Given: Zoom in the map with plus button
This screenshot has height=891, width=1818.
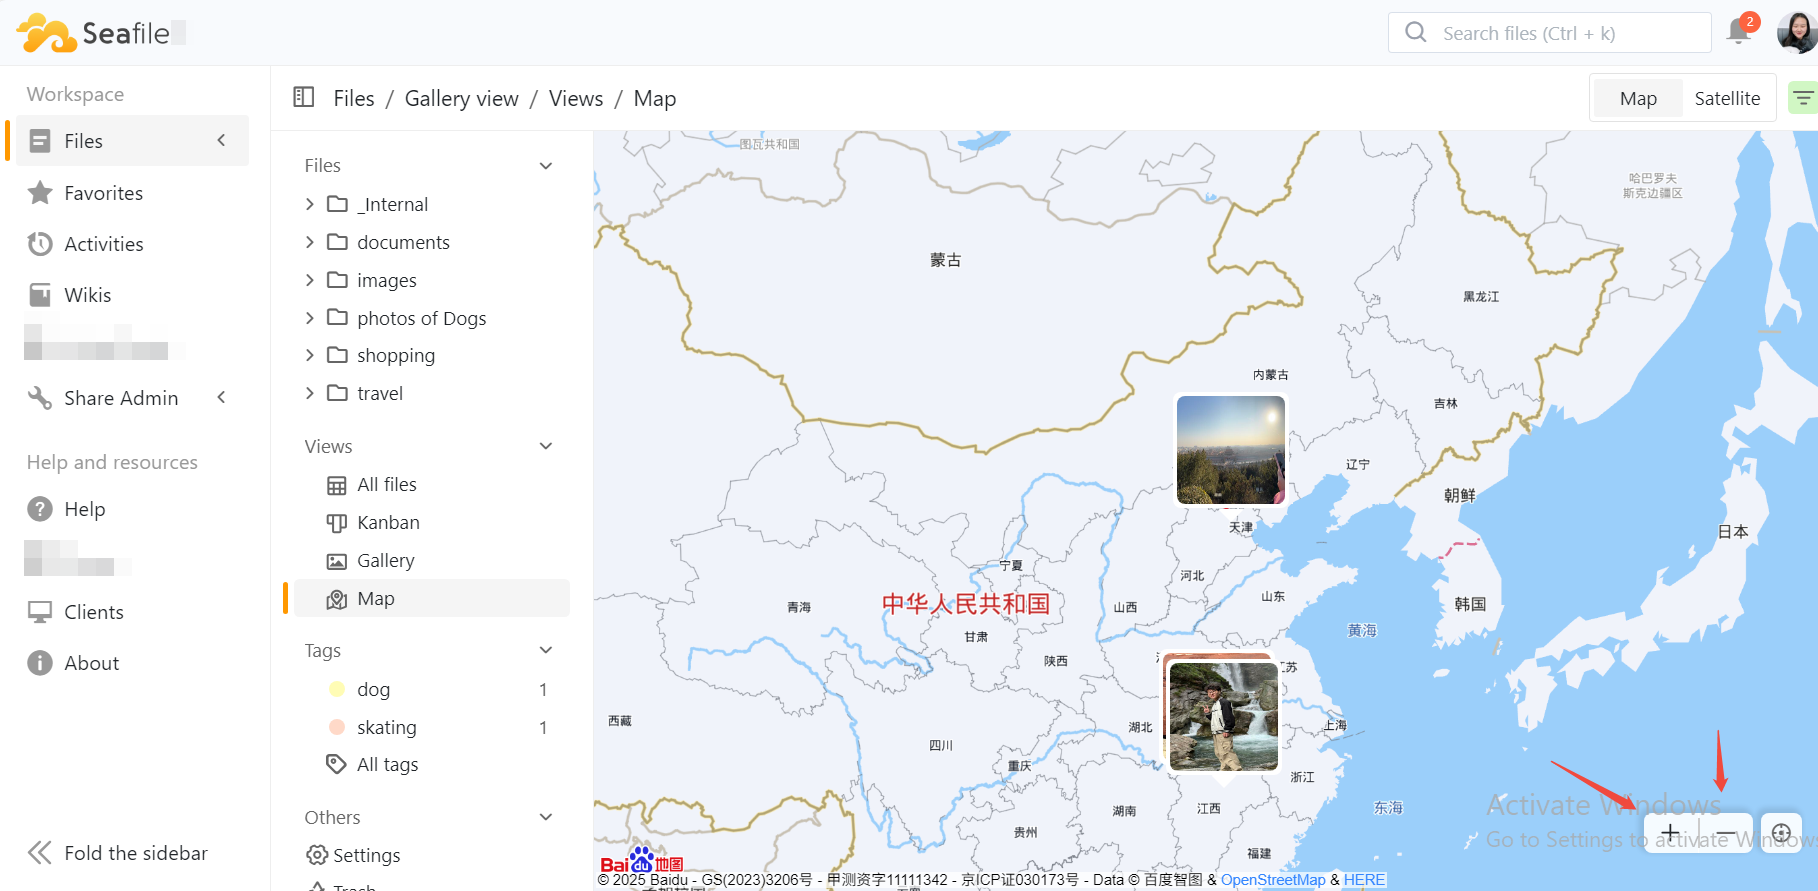Looking at the screenshot, I should 1670,833.
